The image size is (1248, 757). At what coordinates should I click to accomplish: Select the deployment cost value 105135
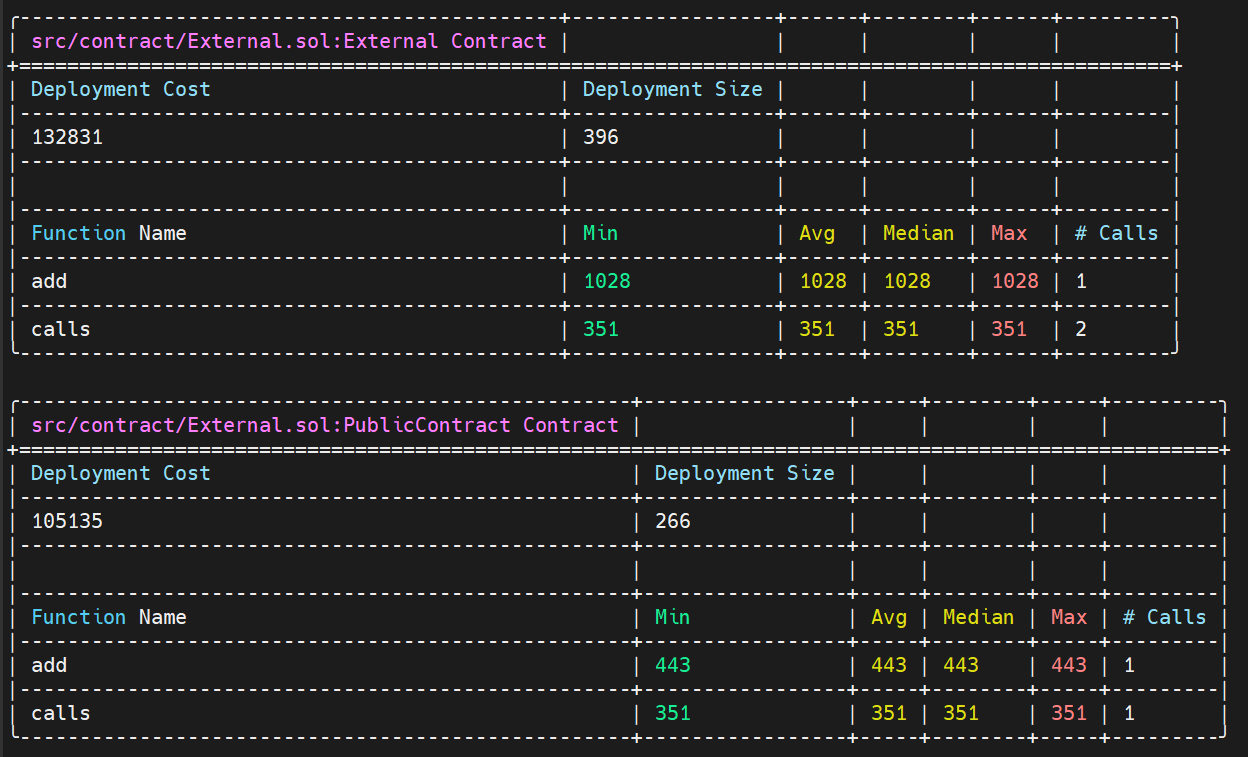[x=67, y=521]
